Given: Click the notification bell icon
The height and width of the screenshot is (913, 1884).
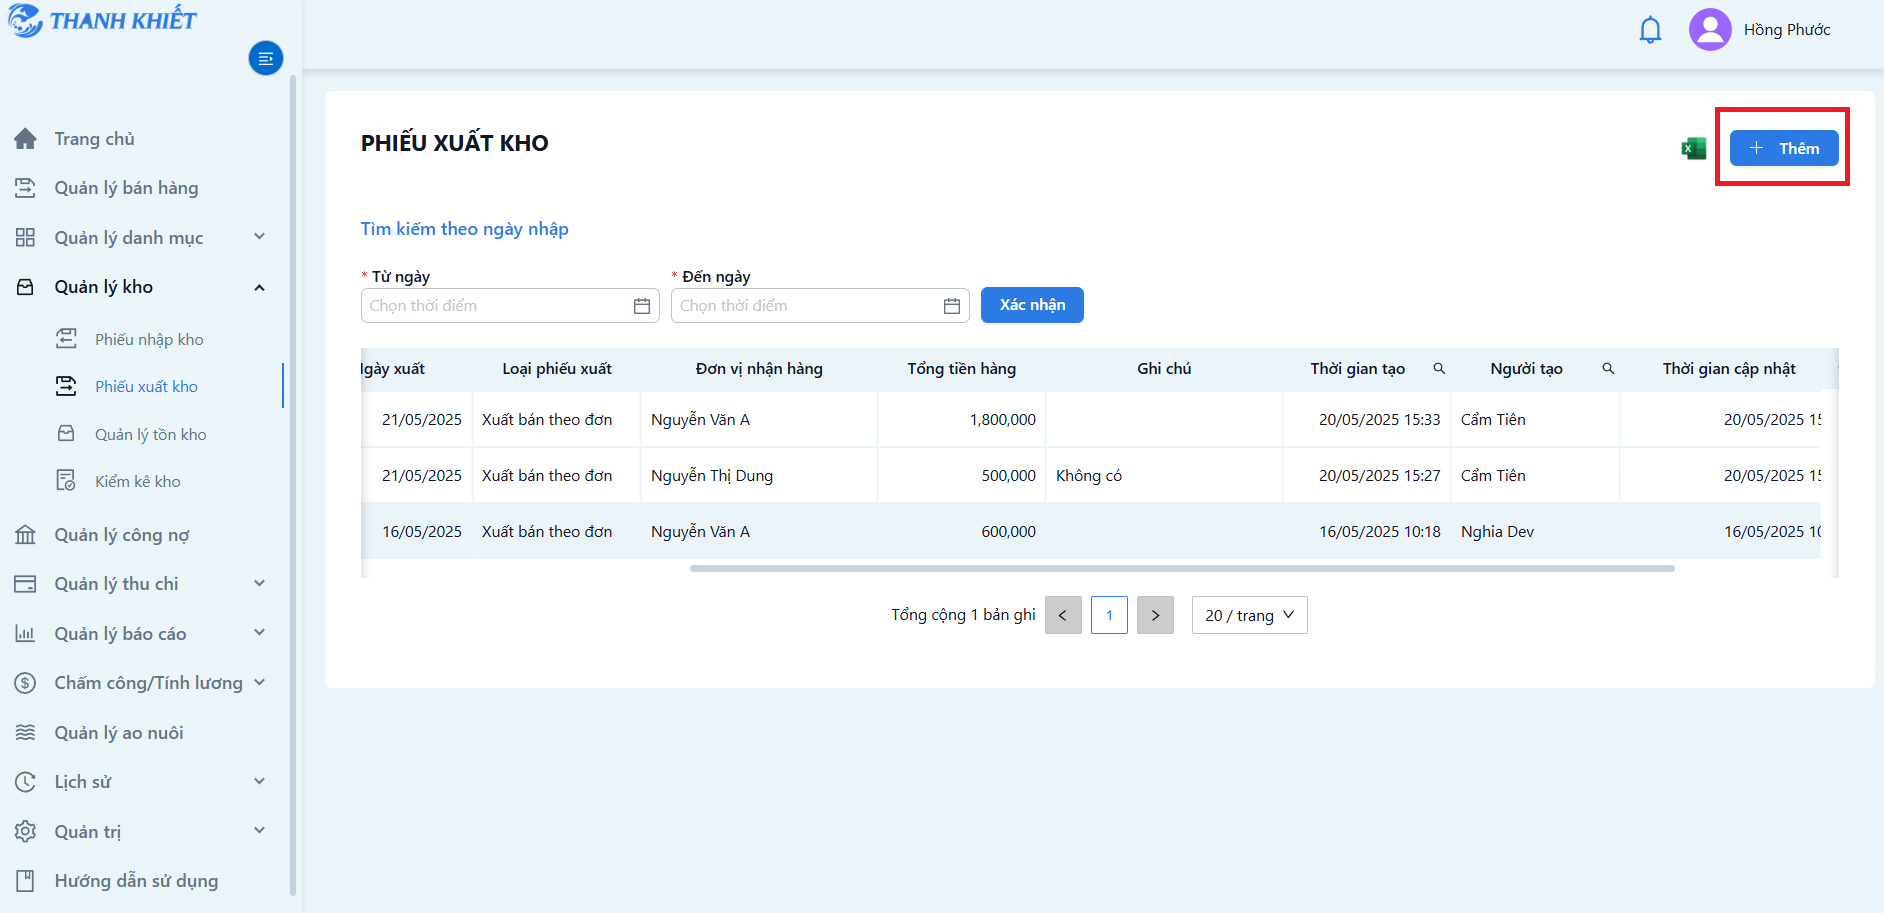Looking at the screenshot, I should tap(1650, 30).
